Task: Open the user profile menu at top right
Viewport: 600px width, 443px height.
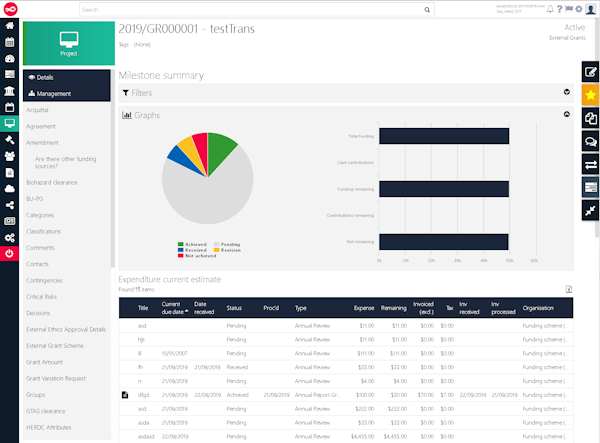Action: point(591,9)
